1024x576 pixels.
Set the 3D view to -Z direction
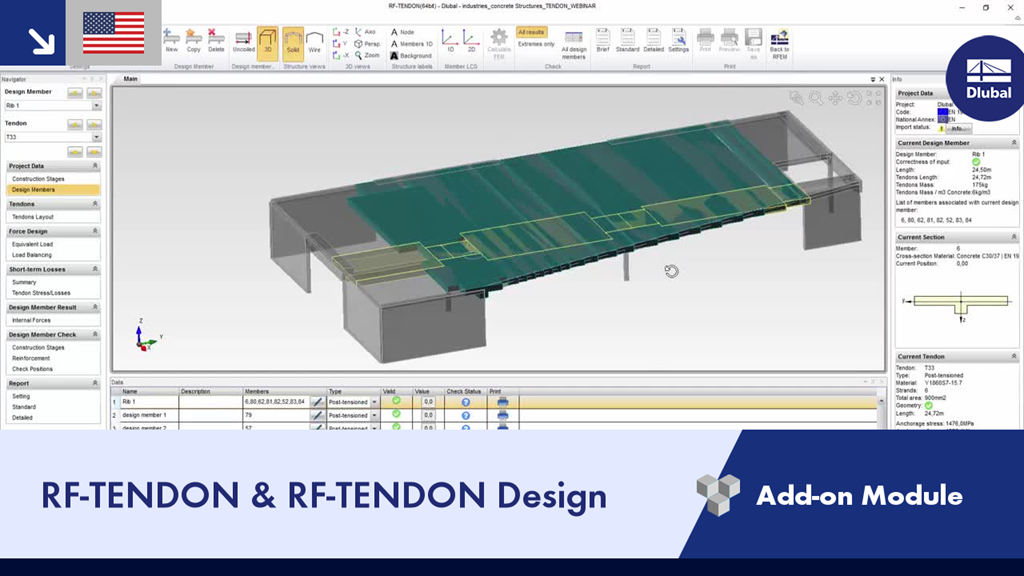[341, 31]
